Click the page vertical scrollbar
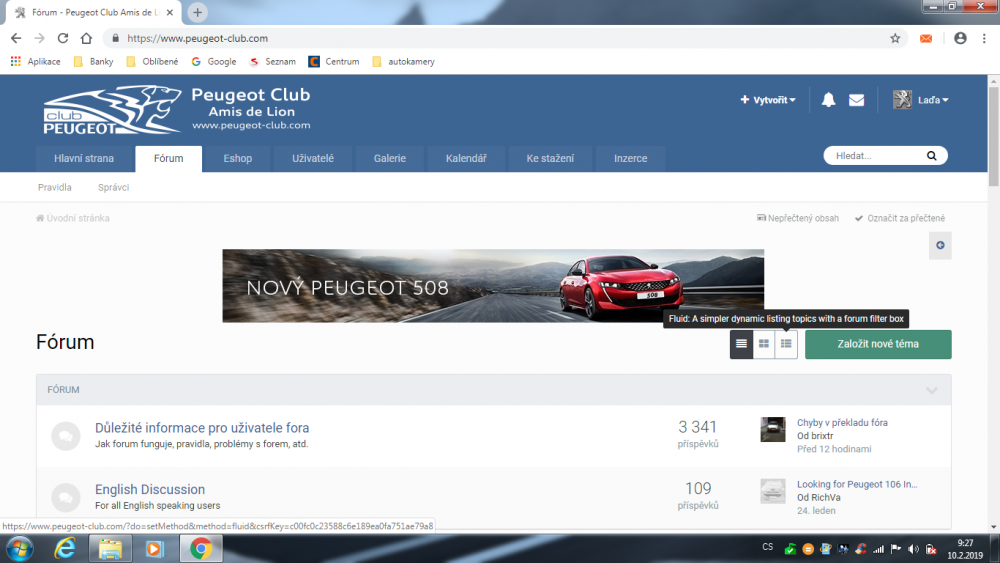This screenshot has width=1000, height=563. pos(994,136)
